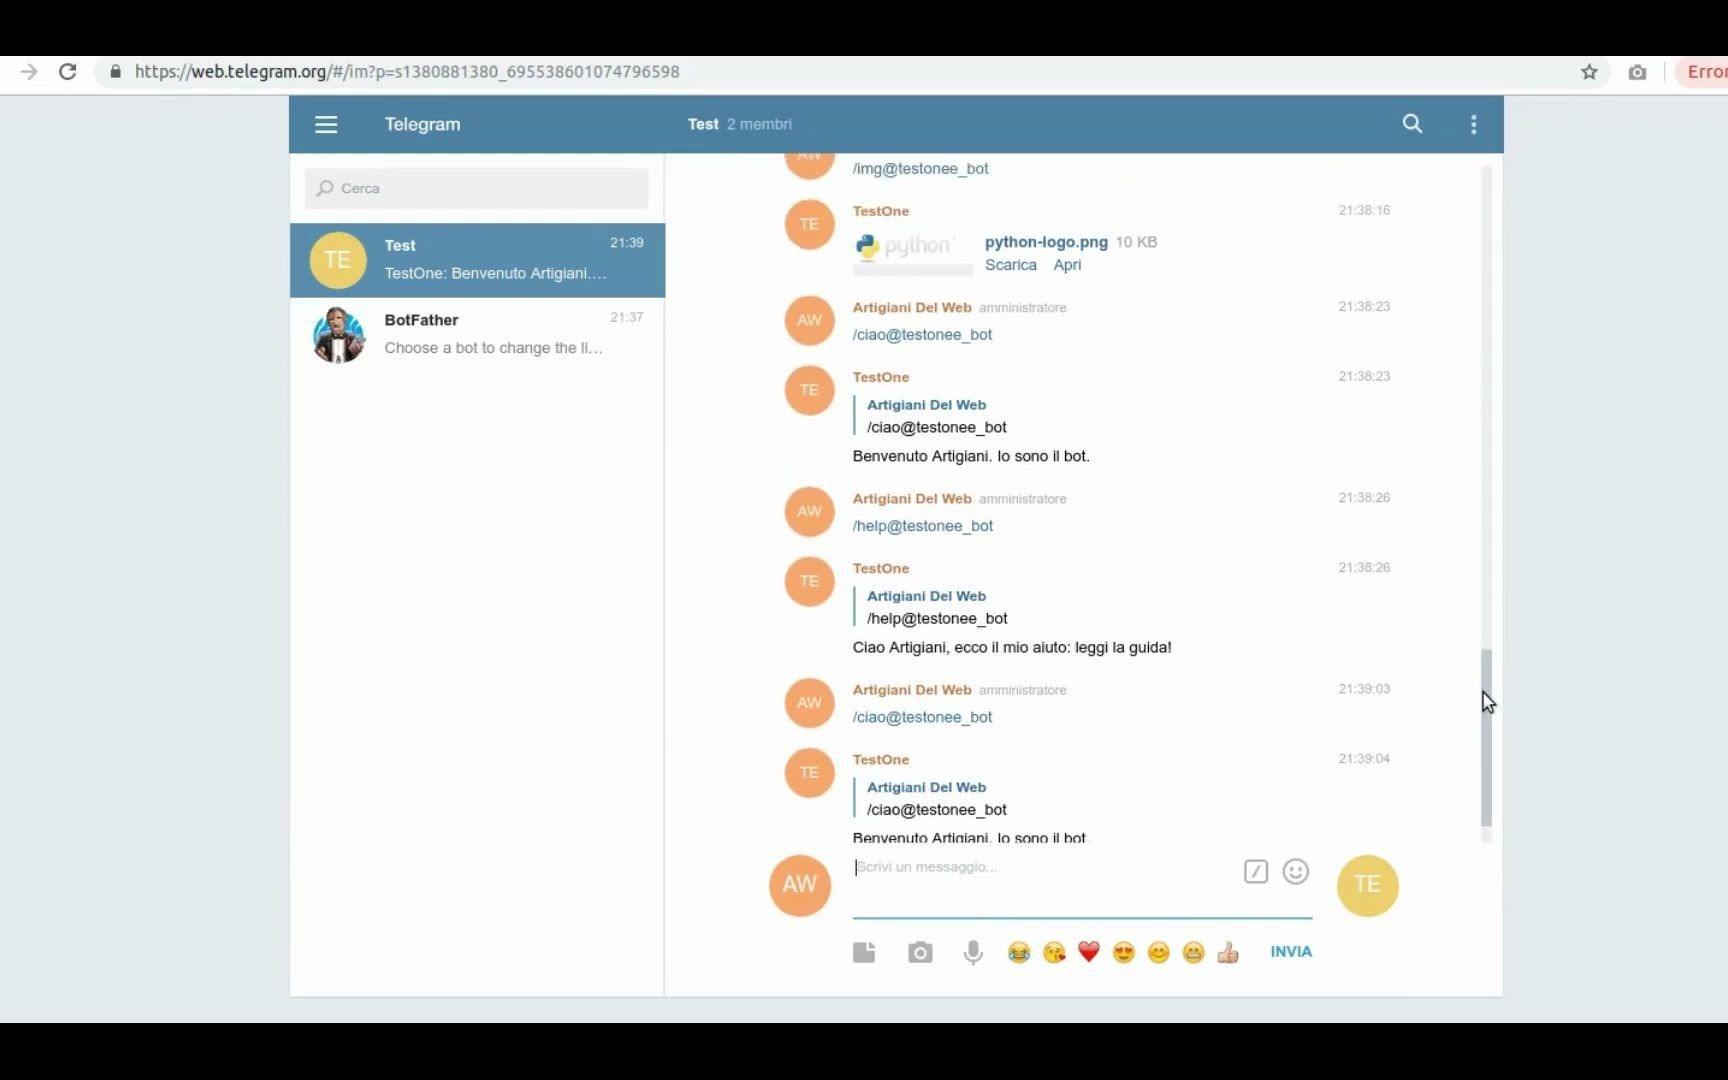Click the red Error badge in browser toolbar
This screenshot has height=1080, width=1728.
[1703, 71]
